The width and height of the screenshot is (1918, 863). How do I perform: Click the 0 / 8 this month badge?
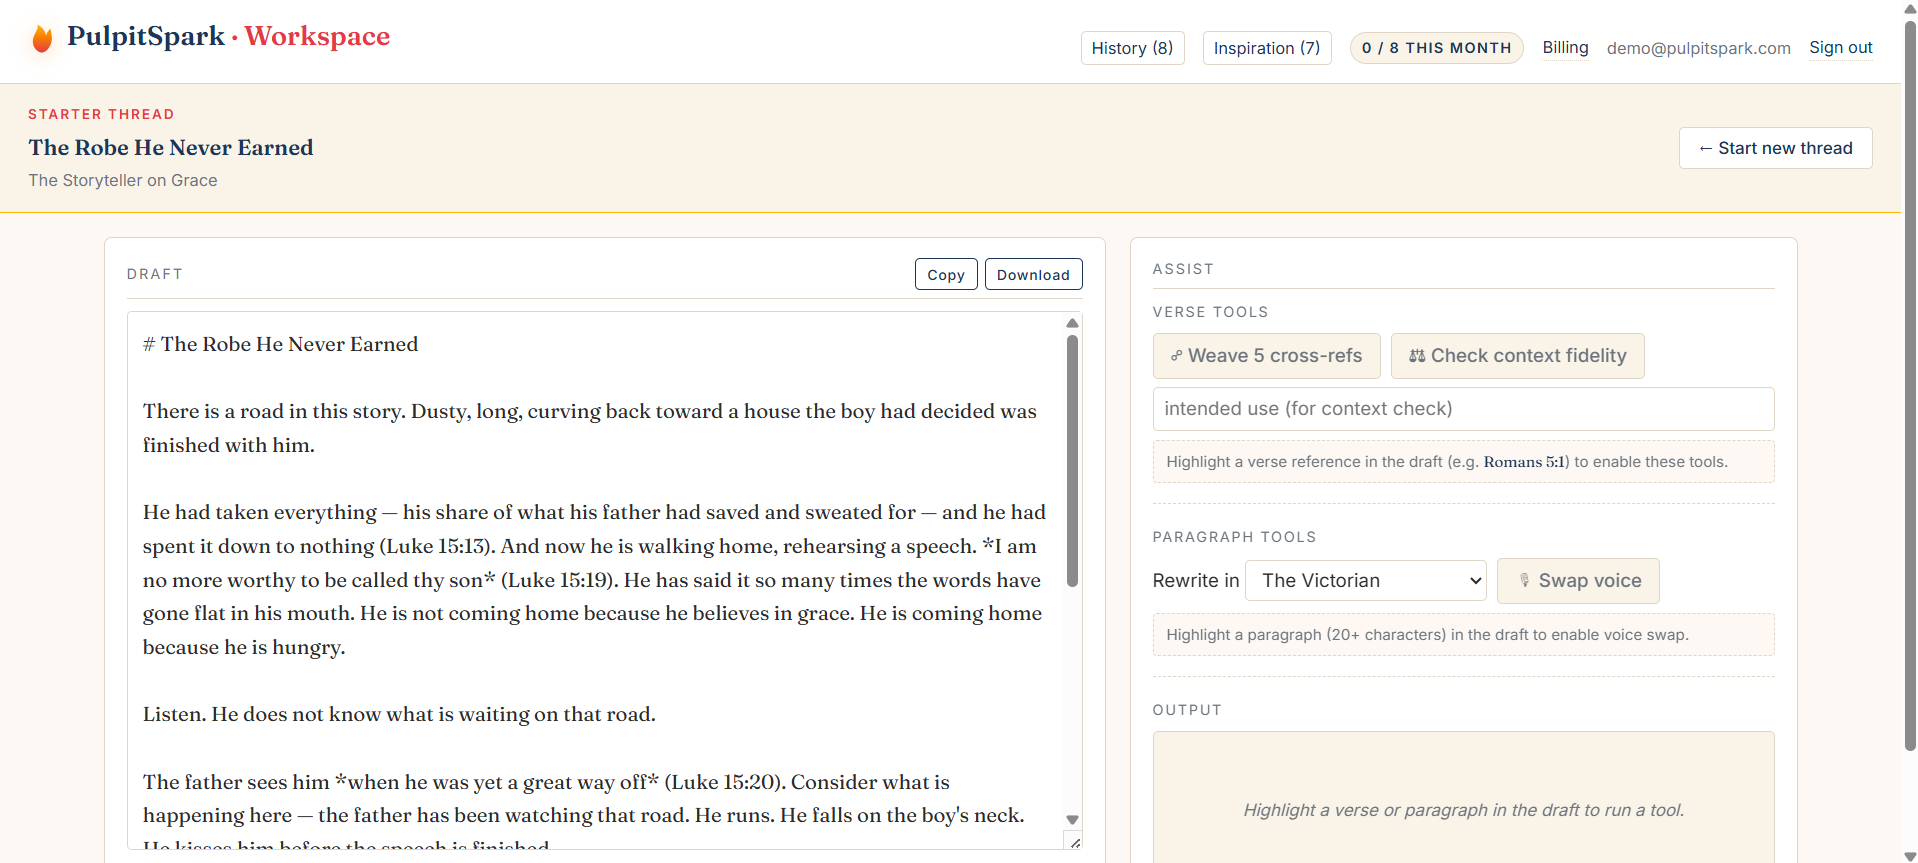pos(1436,48)
